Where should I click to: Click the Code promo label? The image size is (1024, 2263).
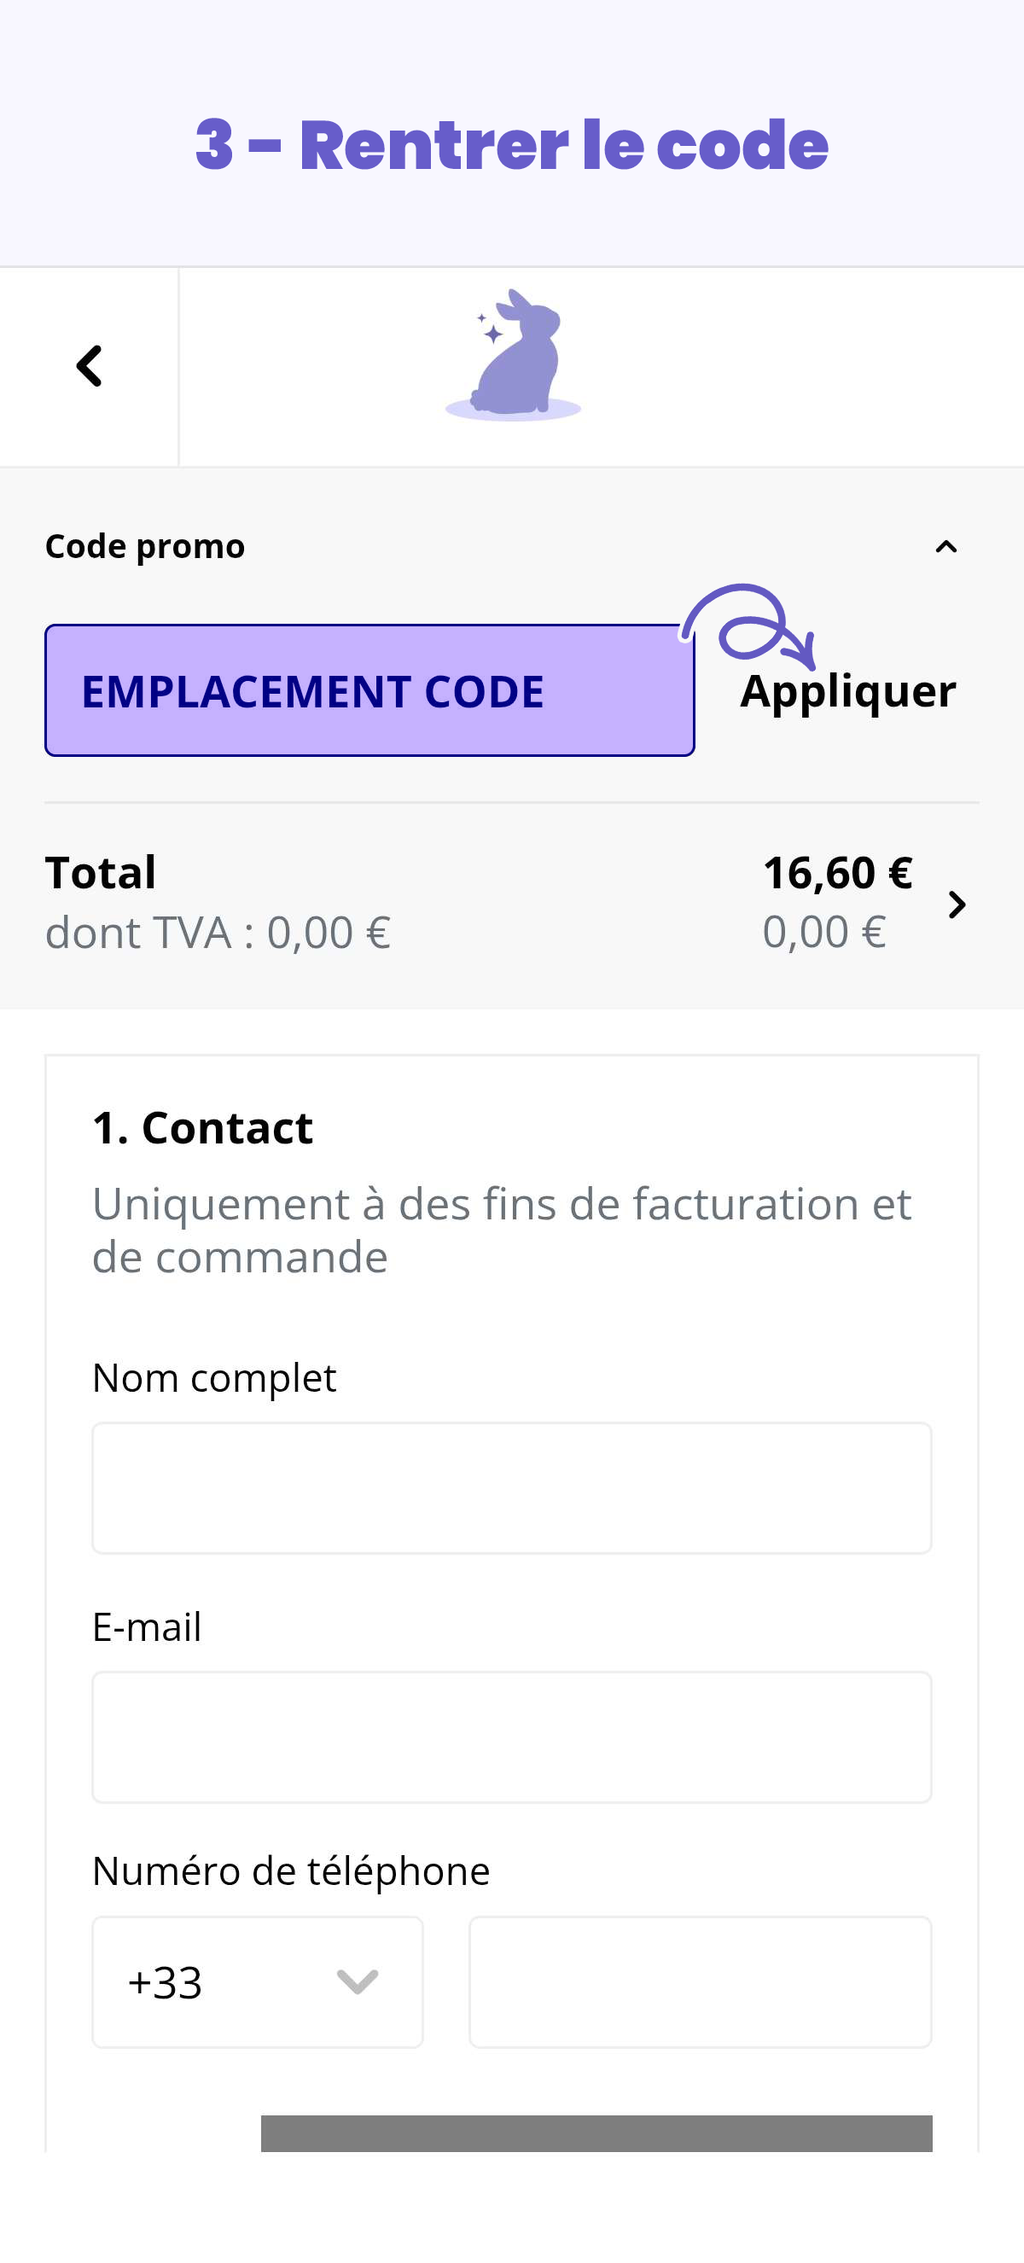point(145,547)
